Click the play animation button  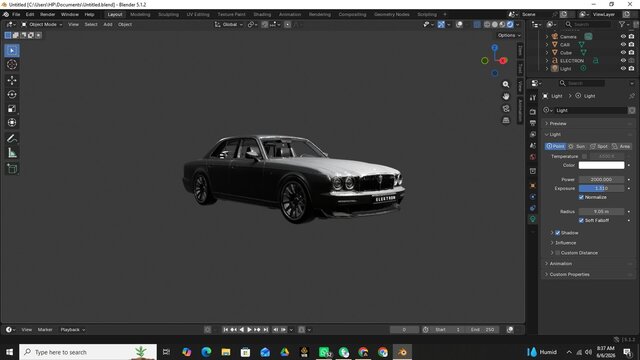pyautogui.click(x=249, y=329)
